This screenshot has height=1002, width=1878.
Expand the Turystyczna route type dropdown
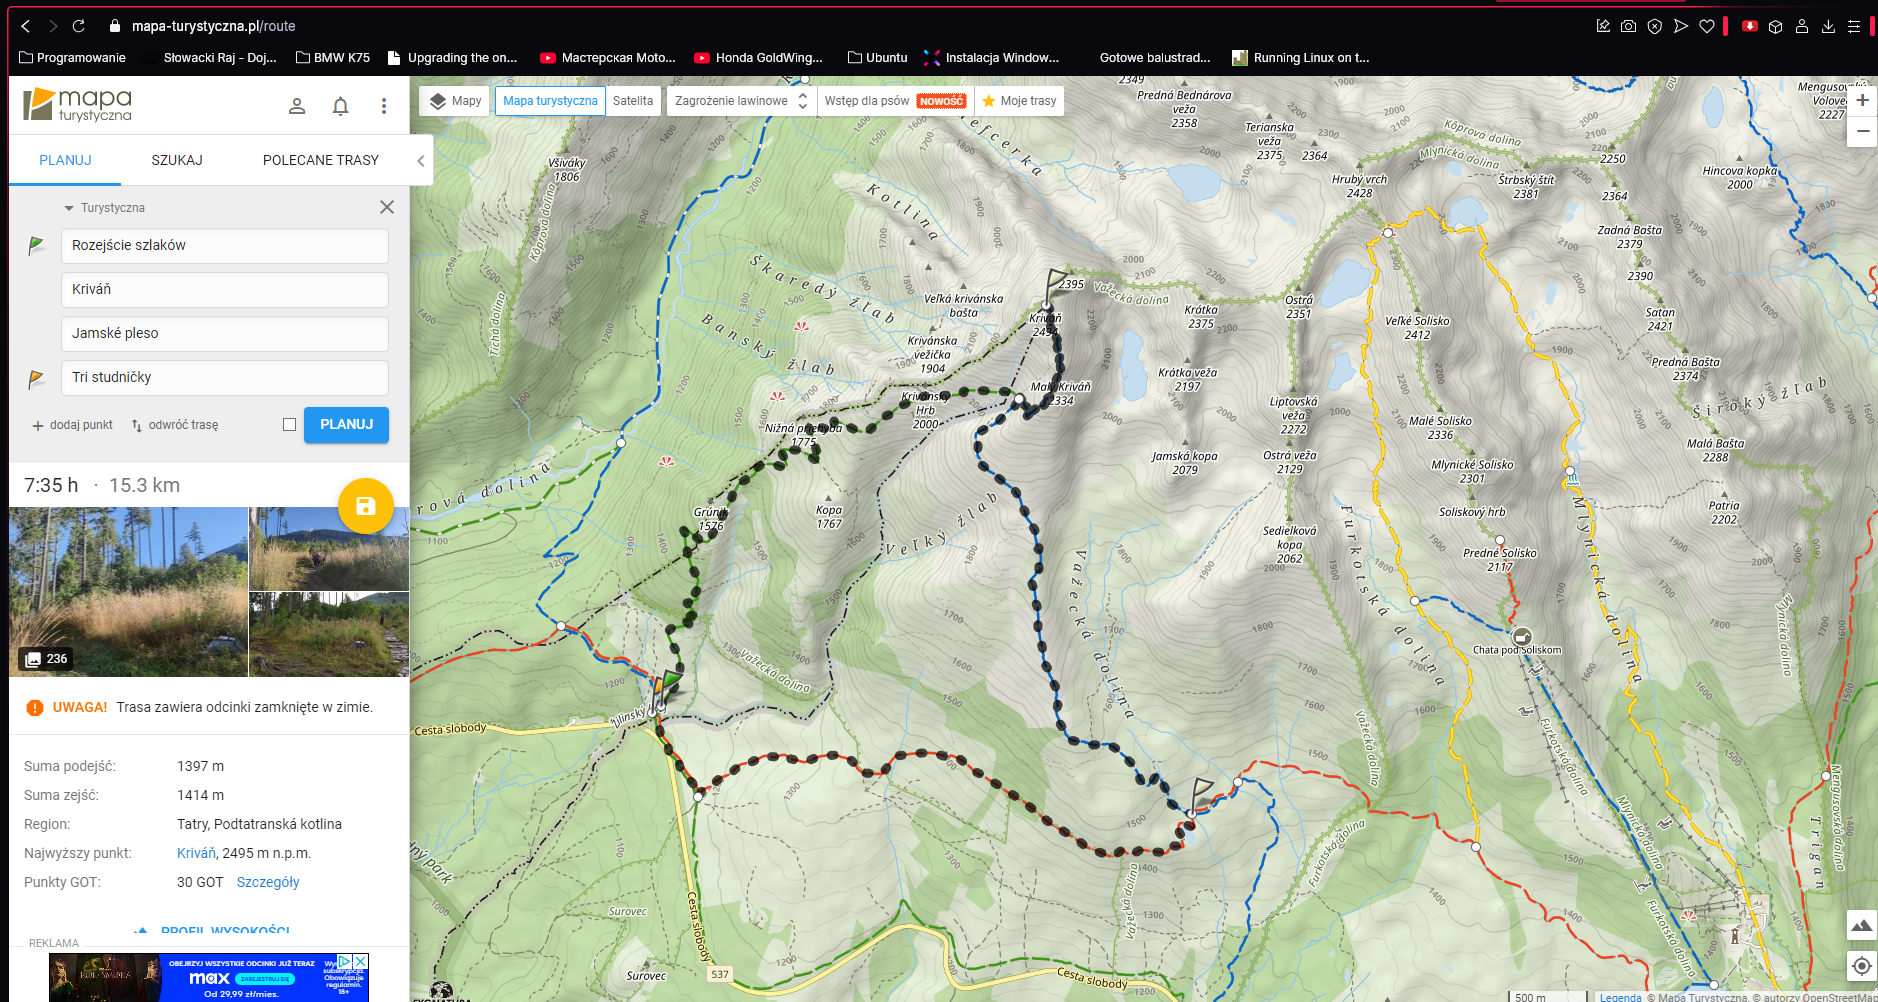click(x=105, y=208)
